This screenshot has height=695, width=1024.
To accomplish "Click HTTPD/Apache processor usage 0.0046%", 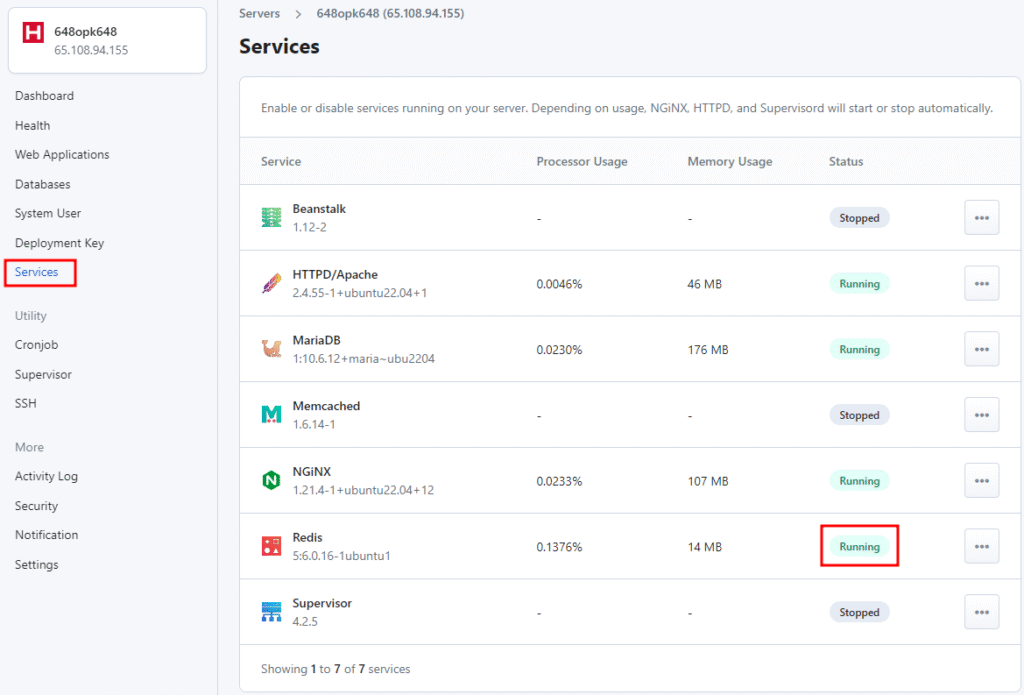I will (x=559, y=283).
